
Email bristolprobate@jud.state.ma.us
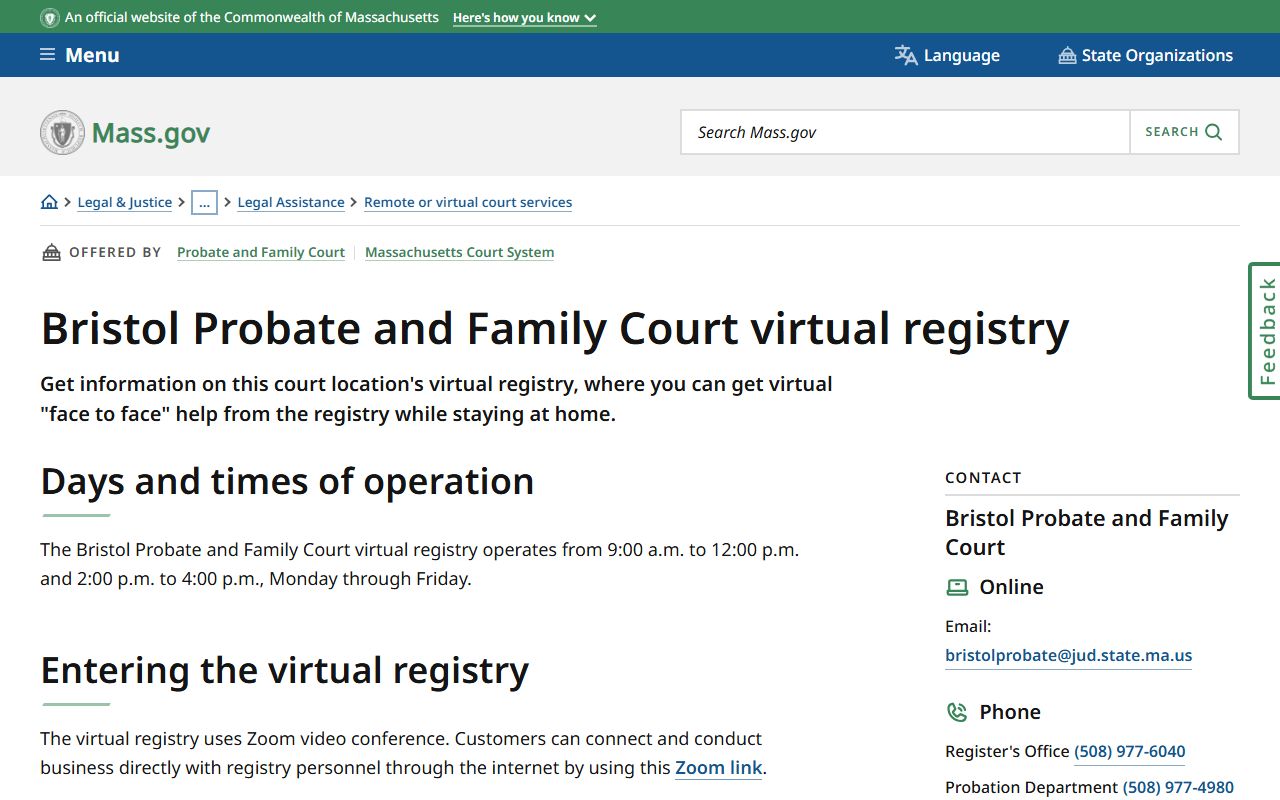[1069, 656]
